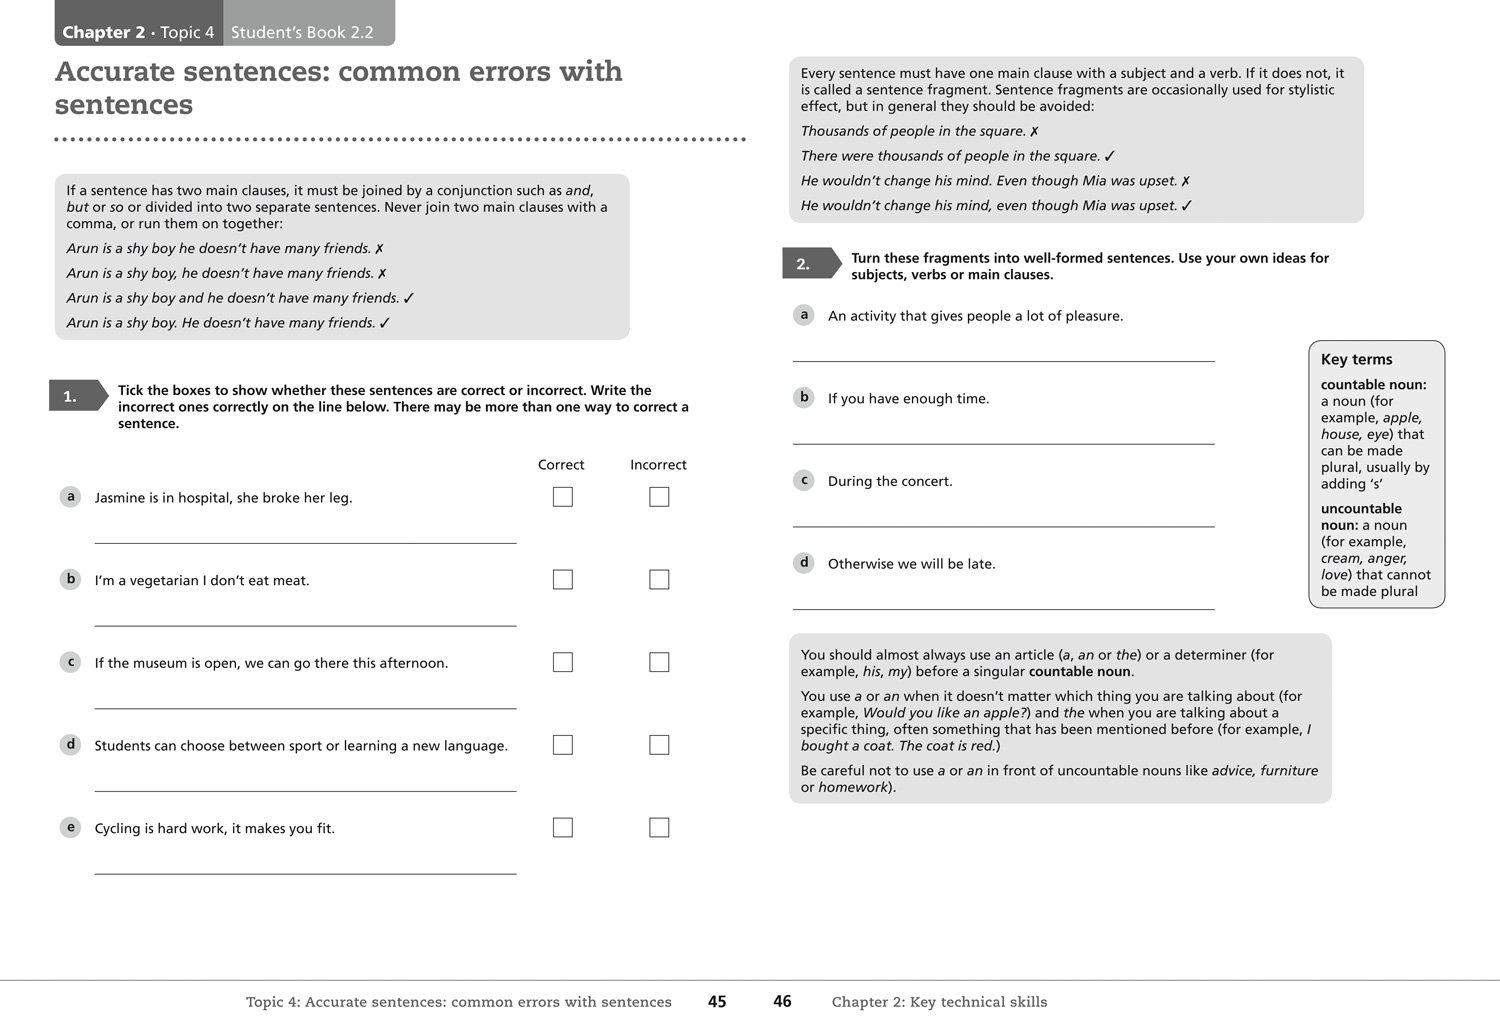This screenshot has height=1035, width=1500.
Task: Click circle 'a' beside the Jasmine sentence
Action: click(70, 497)
